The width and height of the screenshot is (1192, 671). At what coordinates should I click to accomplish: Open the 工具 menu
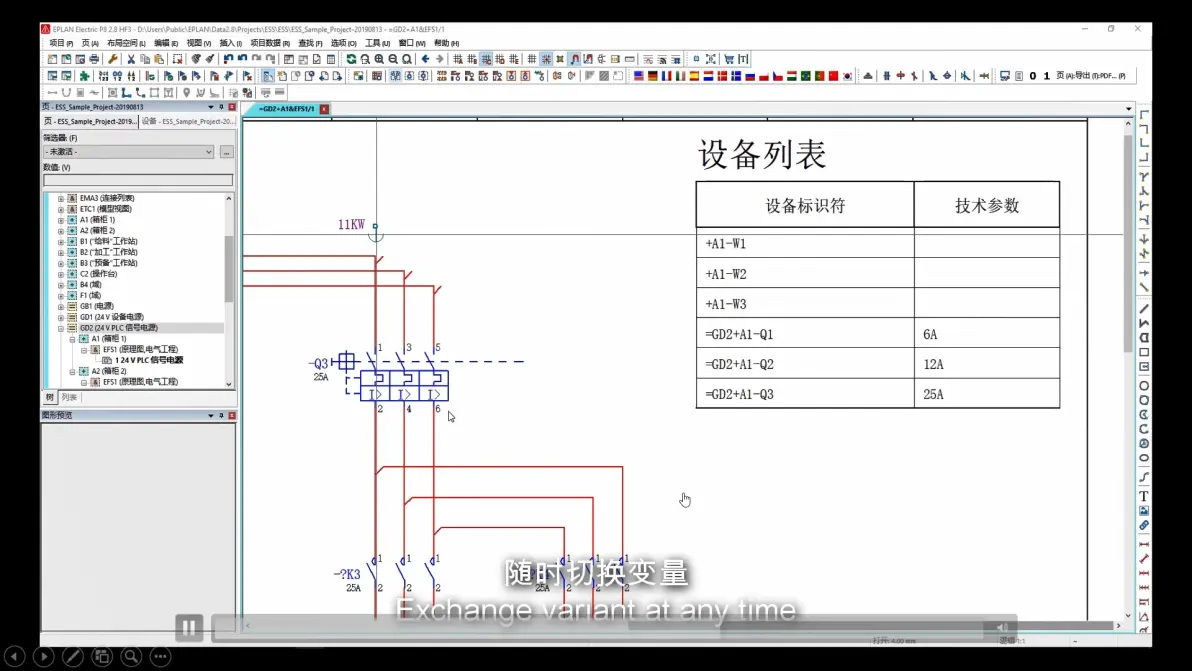(x=377, y=43)
